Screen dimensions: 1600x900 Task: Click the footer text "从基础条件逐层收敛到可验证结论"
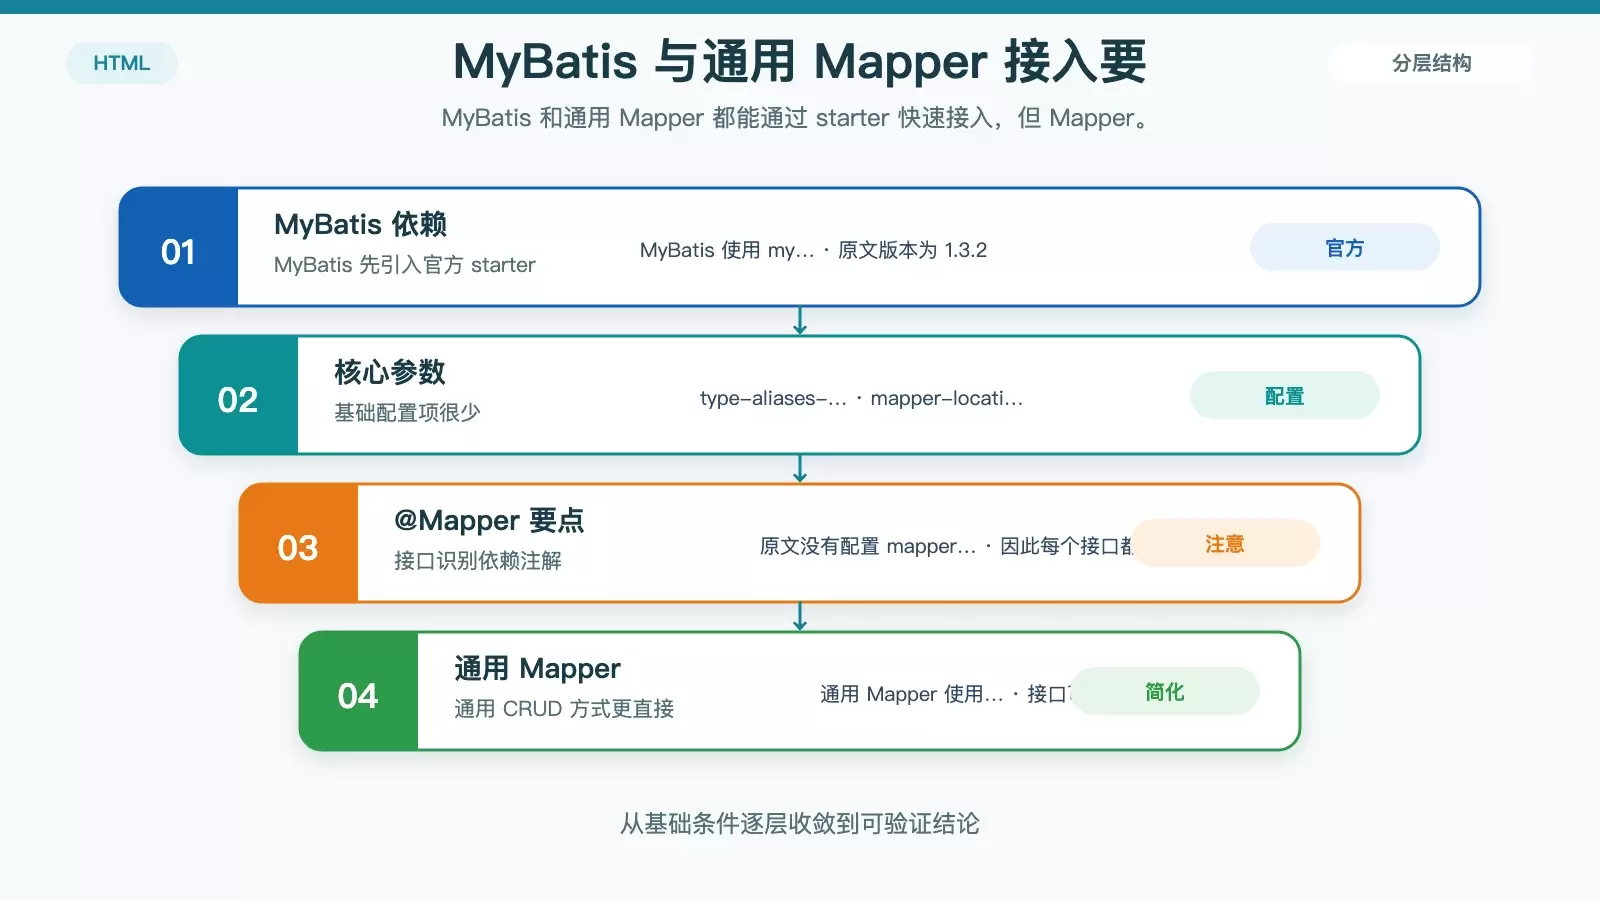(x=800, y=823)
